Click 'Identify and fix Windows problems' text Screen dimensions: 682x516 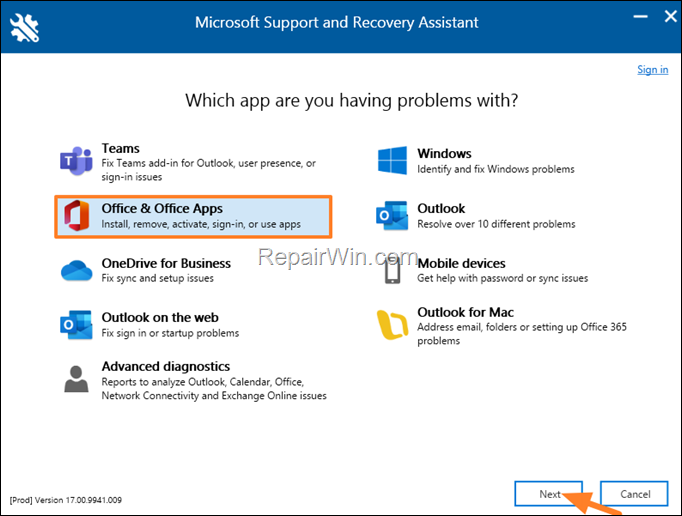(x=496, y=169)
